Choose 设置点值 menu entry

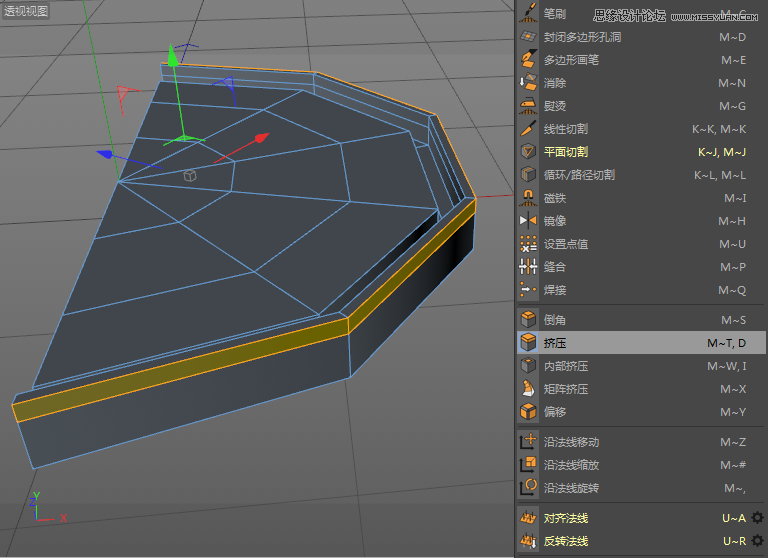click(x=642, y=244)
